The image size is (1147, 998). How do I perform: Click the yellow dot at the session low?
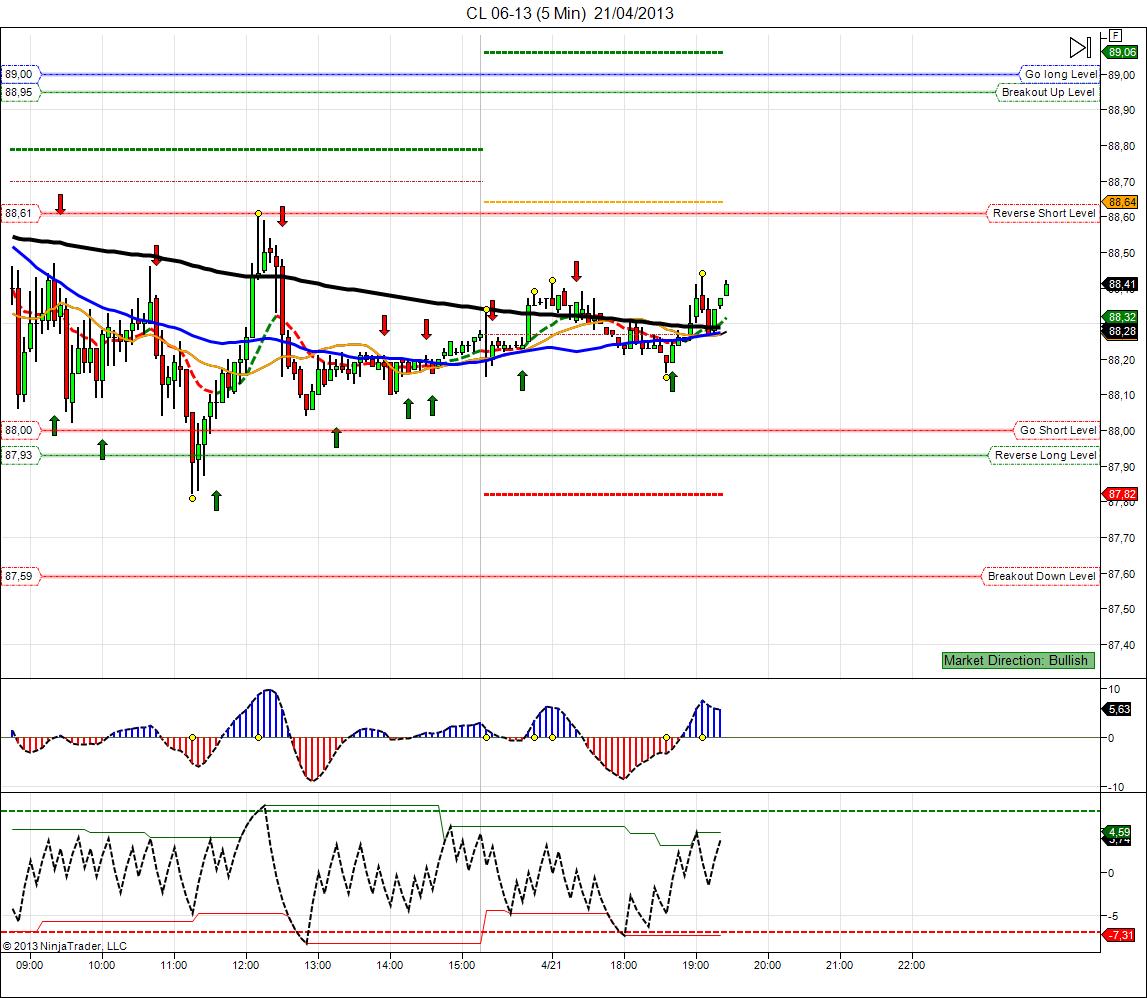[192, 498]
